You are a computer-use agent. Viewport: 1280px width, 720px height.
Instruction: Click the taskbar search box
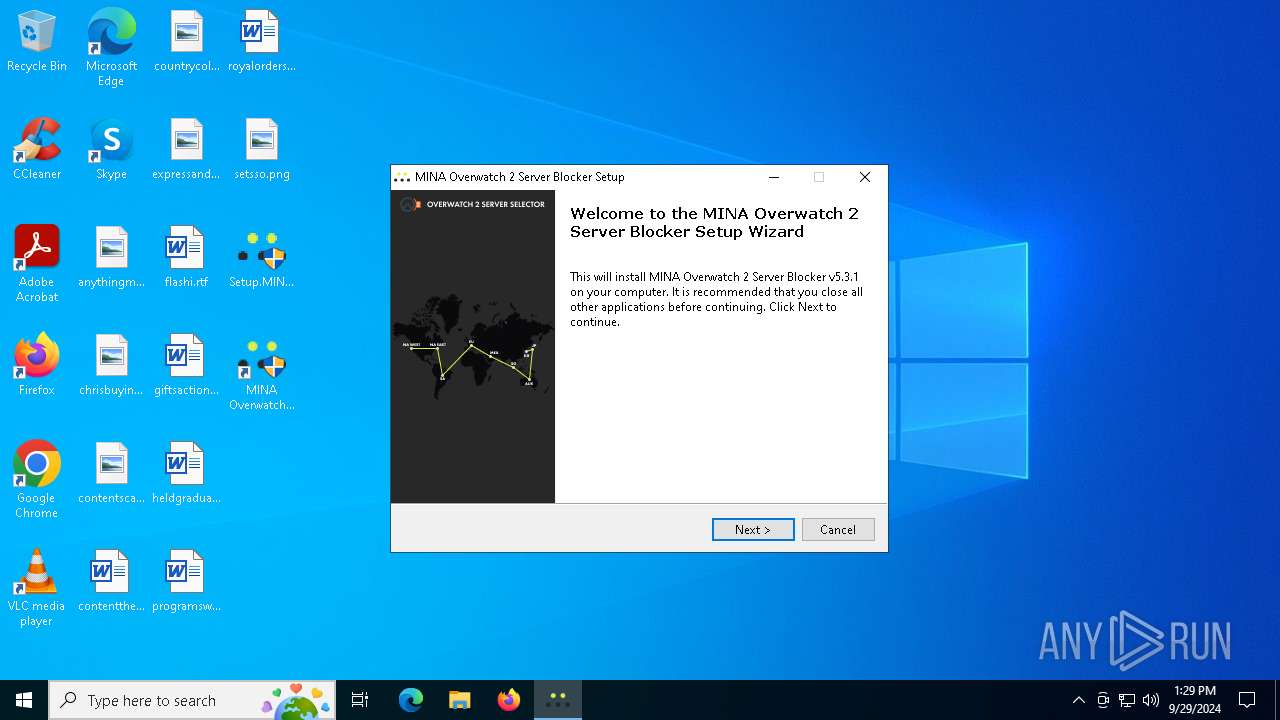tap(192, 700)
